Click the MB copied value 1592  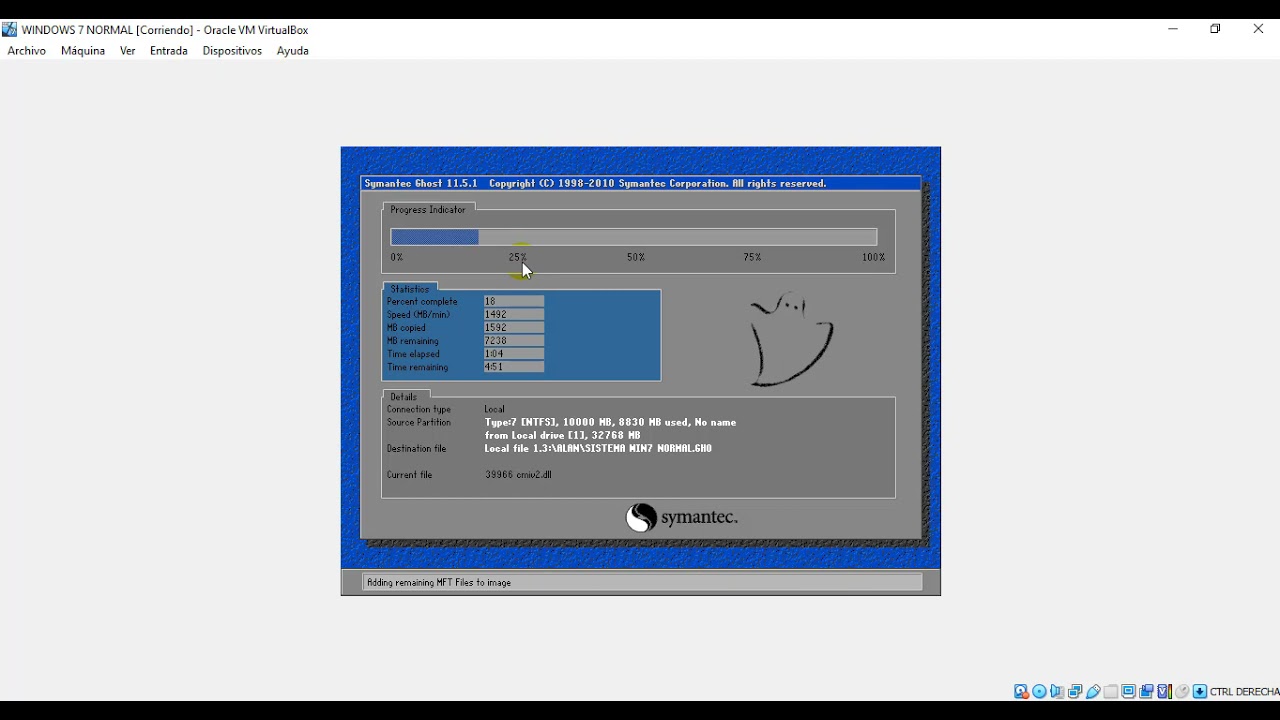[514, 328]
